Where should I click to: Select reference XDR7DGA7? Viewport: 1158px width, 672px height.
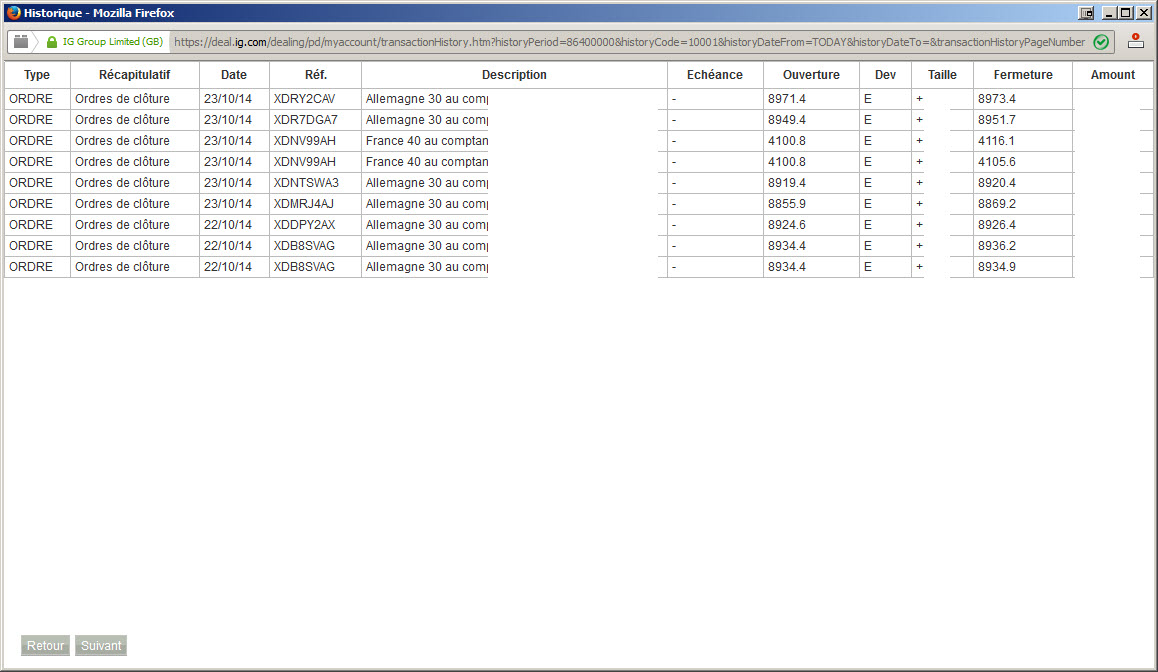305,120
